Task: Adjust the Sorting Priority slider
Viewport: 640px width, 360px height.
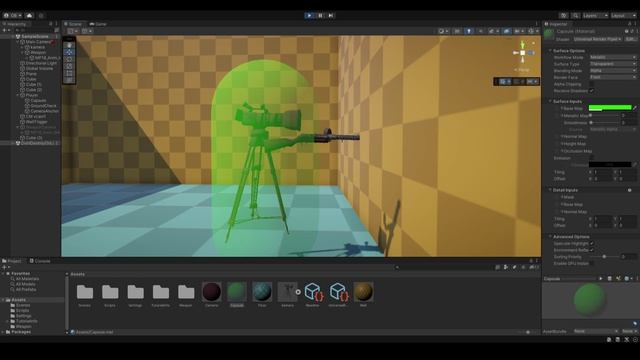Action: pyautogui.click(x=604, y=257)
